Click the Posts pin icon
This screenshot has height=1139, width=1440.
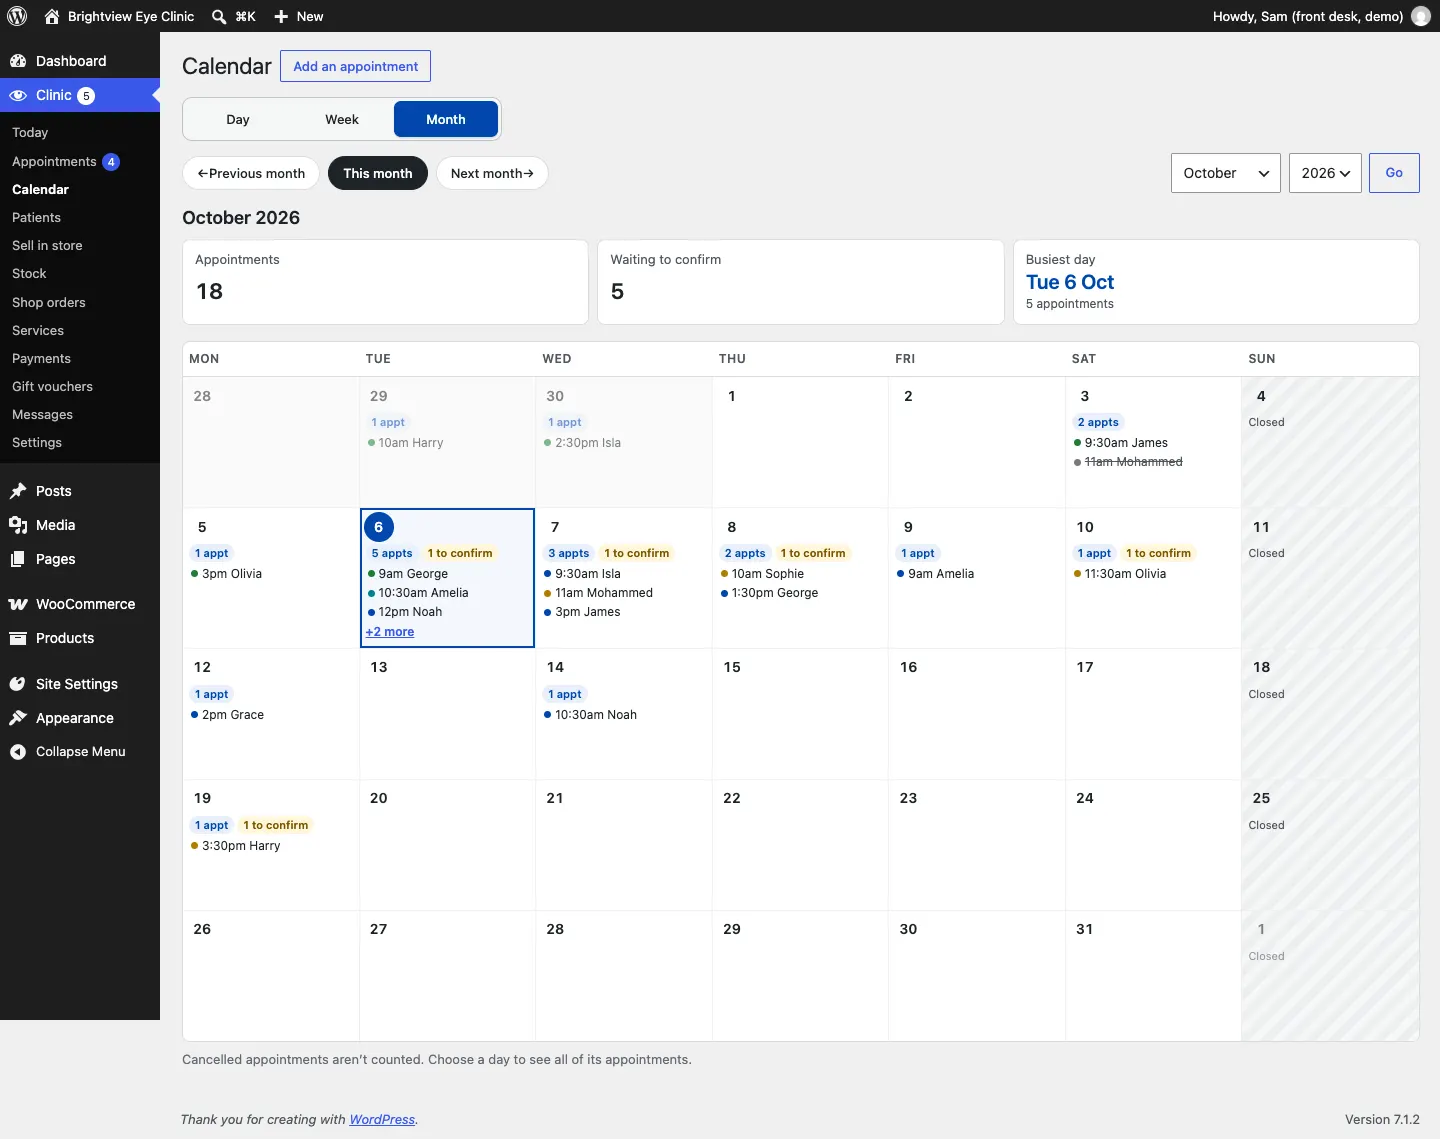[x=18, y=491]
